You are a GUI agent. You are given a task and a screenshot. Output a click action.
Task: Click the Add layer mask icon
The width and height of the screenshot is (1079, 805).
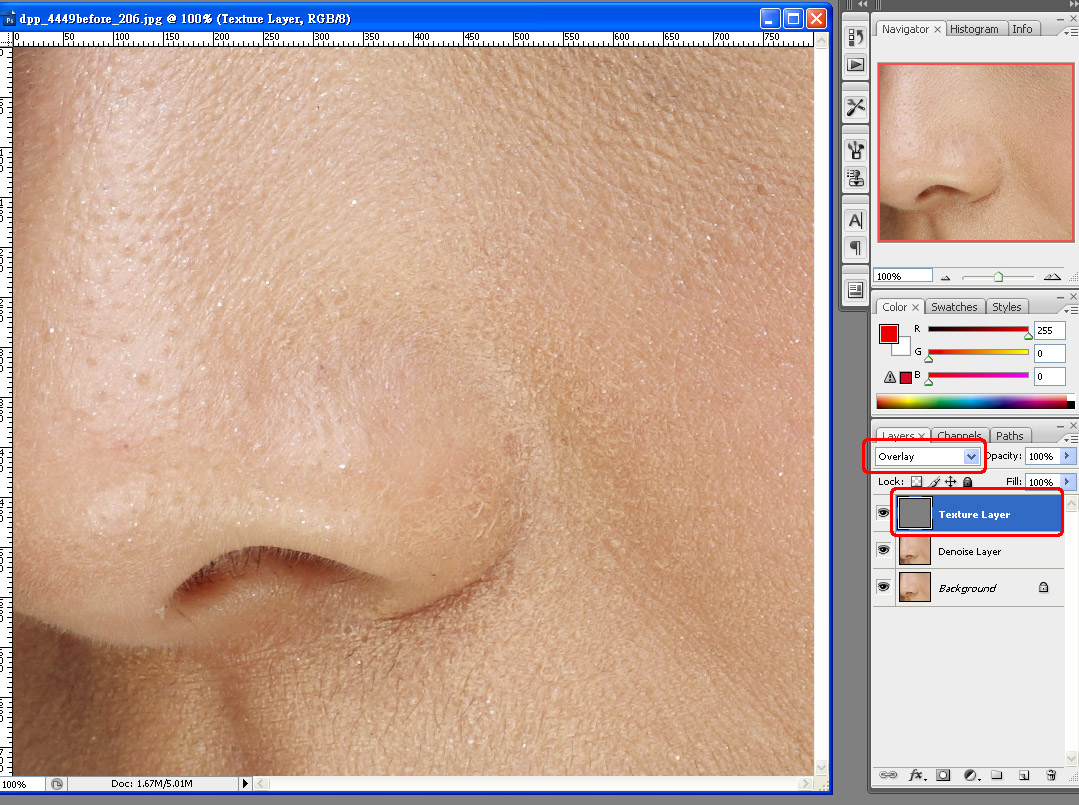943,775
